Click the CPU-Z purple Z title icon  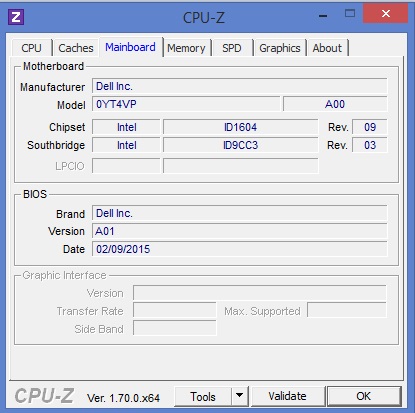(16, 17)
